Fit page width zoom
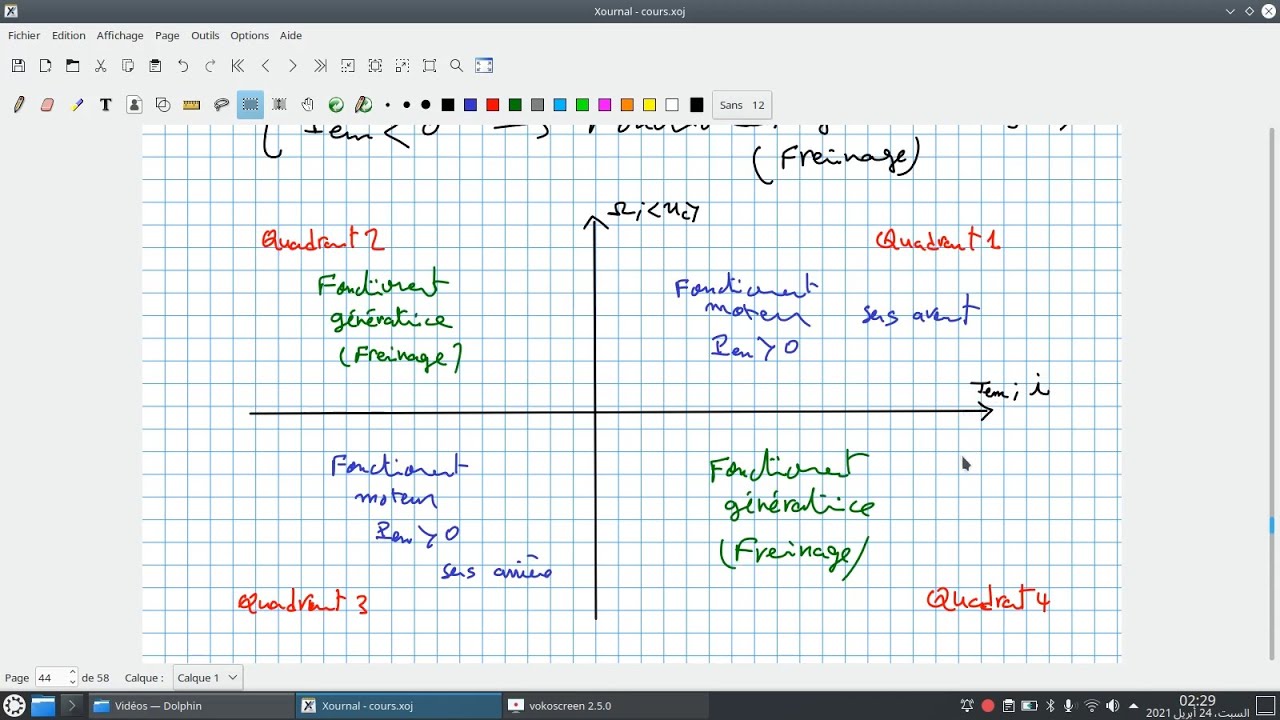The width and height of the screenshot is (1280, 720). (x=375, y=66)
